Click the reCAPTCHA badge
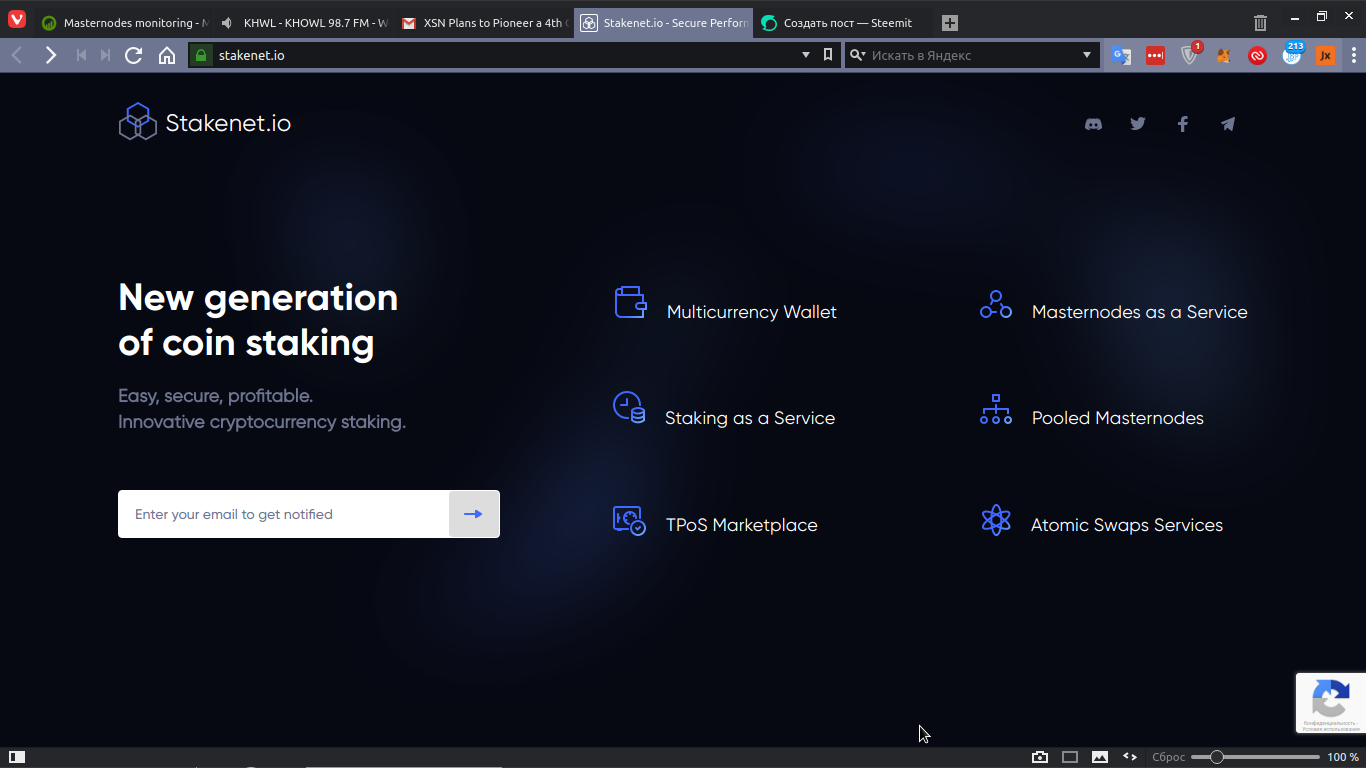The height and width of the screenshot is (768, 1366). click(x=1330, y=703)
